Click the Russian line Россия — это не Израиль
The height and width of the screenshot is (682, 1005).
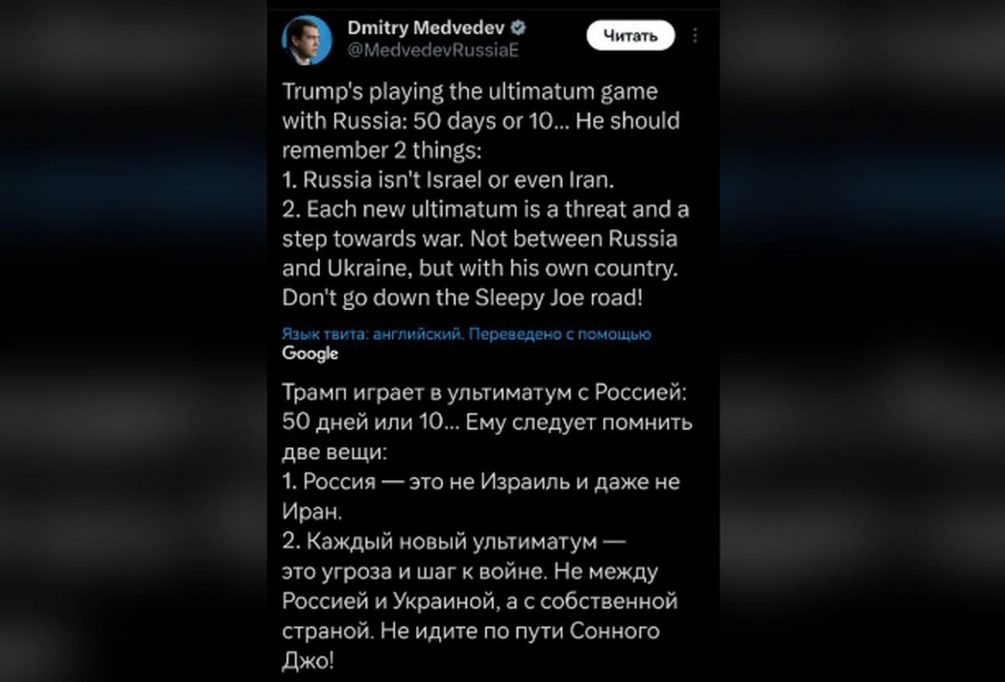(x=481, y=481)
